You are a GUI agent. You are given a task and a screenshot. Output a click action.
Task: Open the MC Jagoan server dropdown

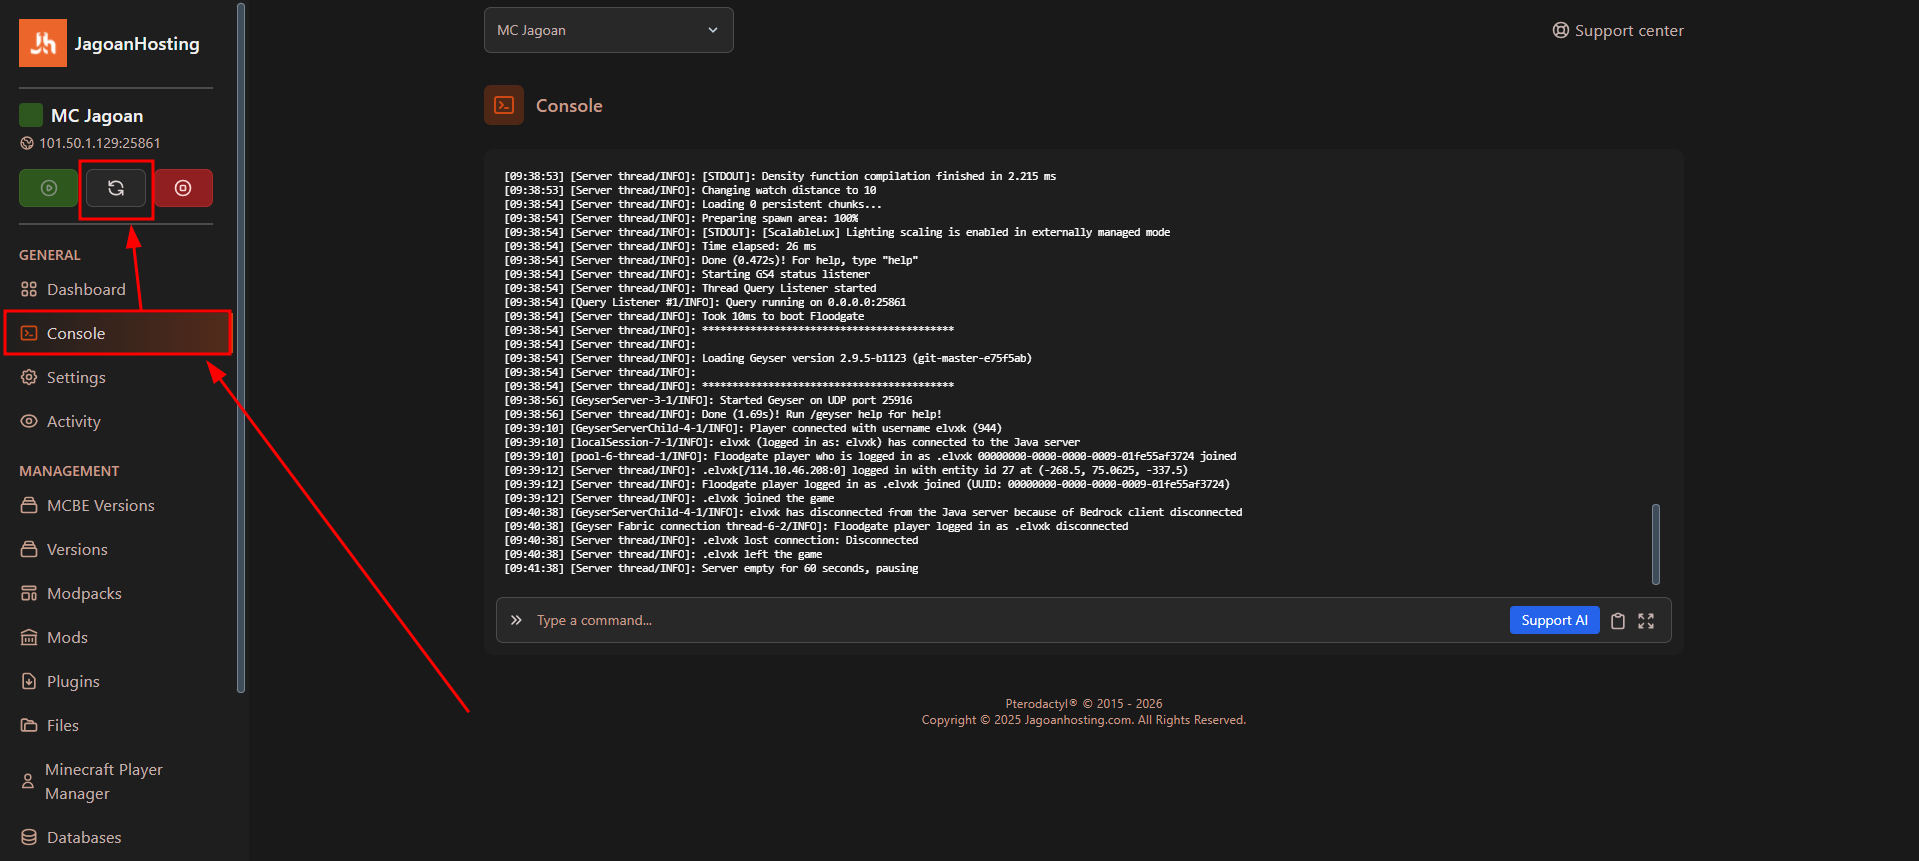point(608,30)
